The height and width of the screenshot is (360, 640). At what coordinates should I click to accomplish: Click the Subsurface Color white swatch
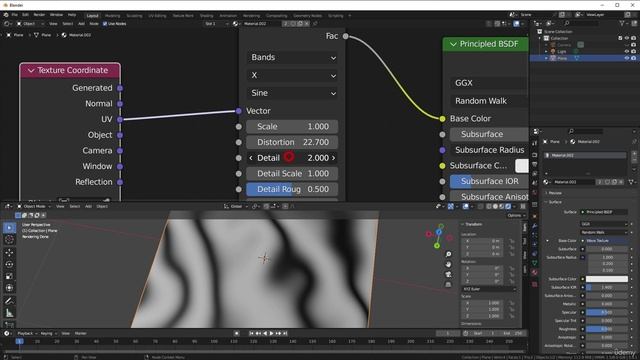[x=607, y=279]
